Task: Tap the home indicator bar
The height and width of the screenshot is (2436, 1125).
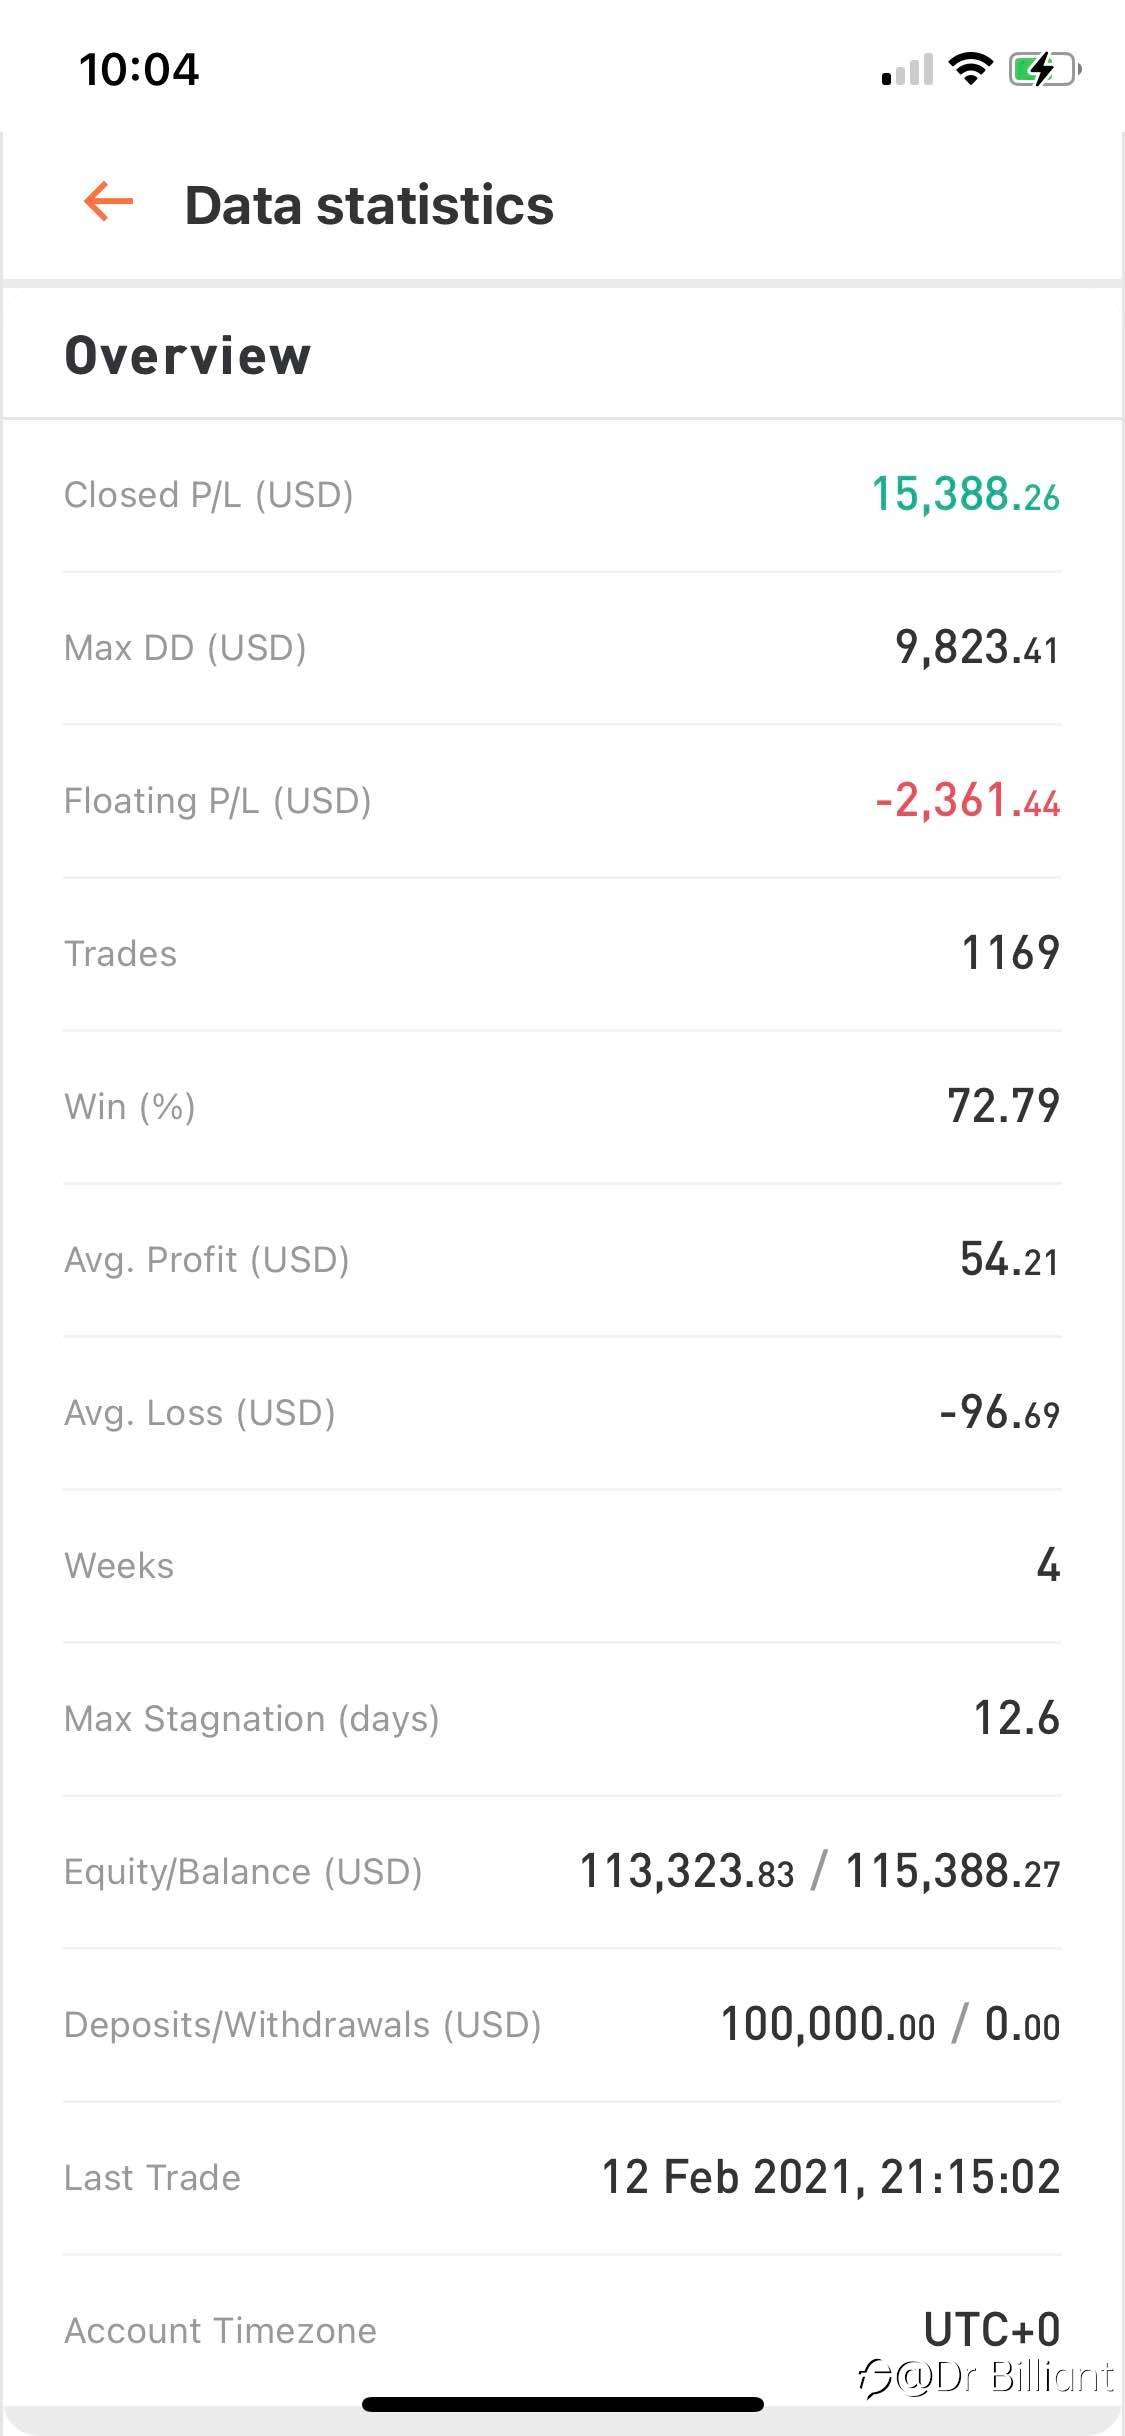Action: coord(562,2404)
